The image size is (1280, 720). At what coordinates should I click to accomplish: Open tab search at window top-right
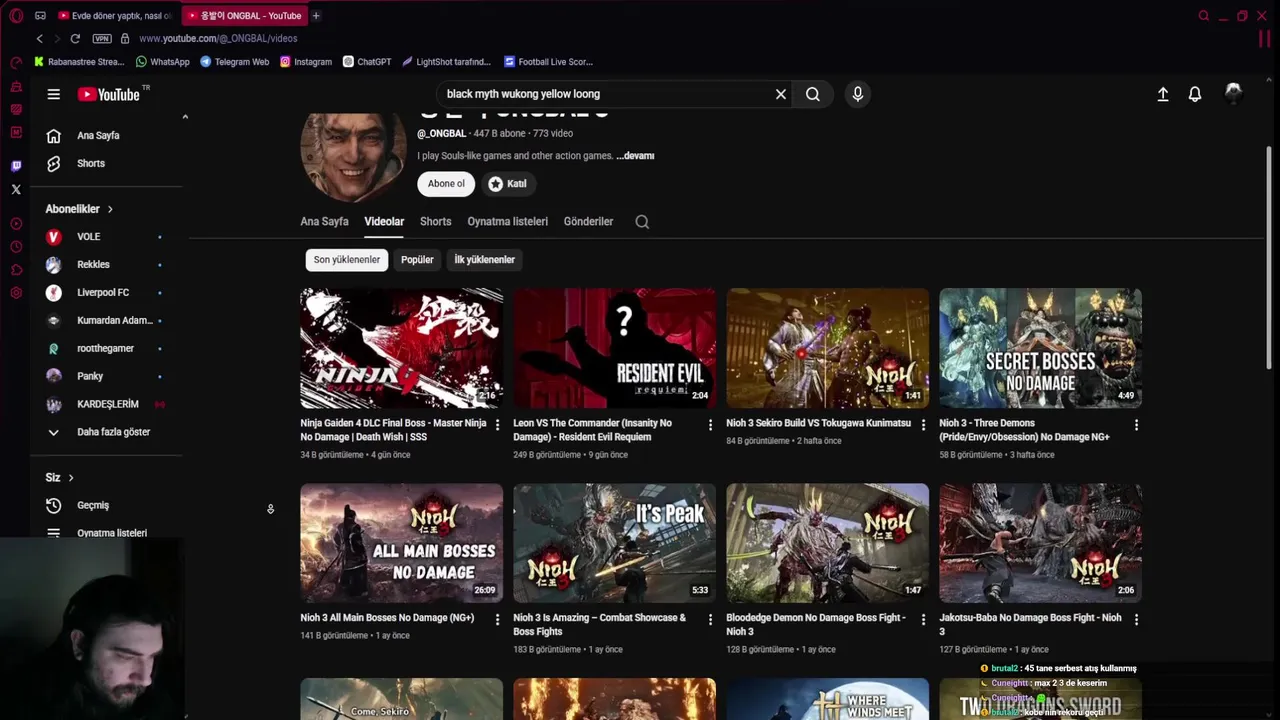1204,16
